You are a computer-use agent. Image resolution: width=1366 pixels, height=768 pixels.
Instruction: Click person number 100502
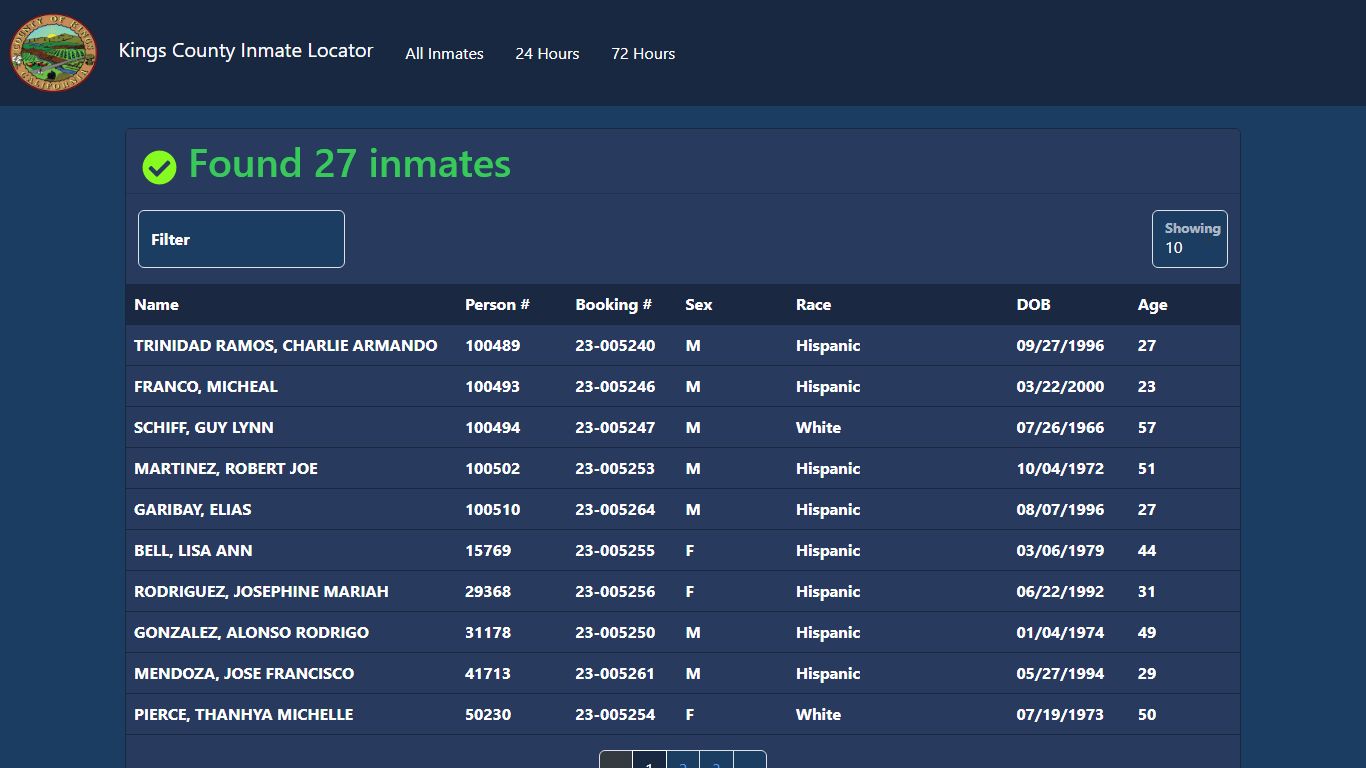pyautogui.click(x=492, y=469)
